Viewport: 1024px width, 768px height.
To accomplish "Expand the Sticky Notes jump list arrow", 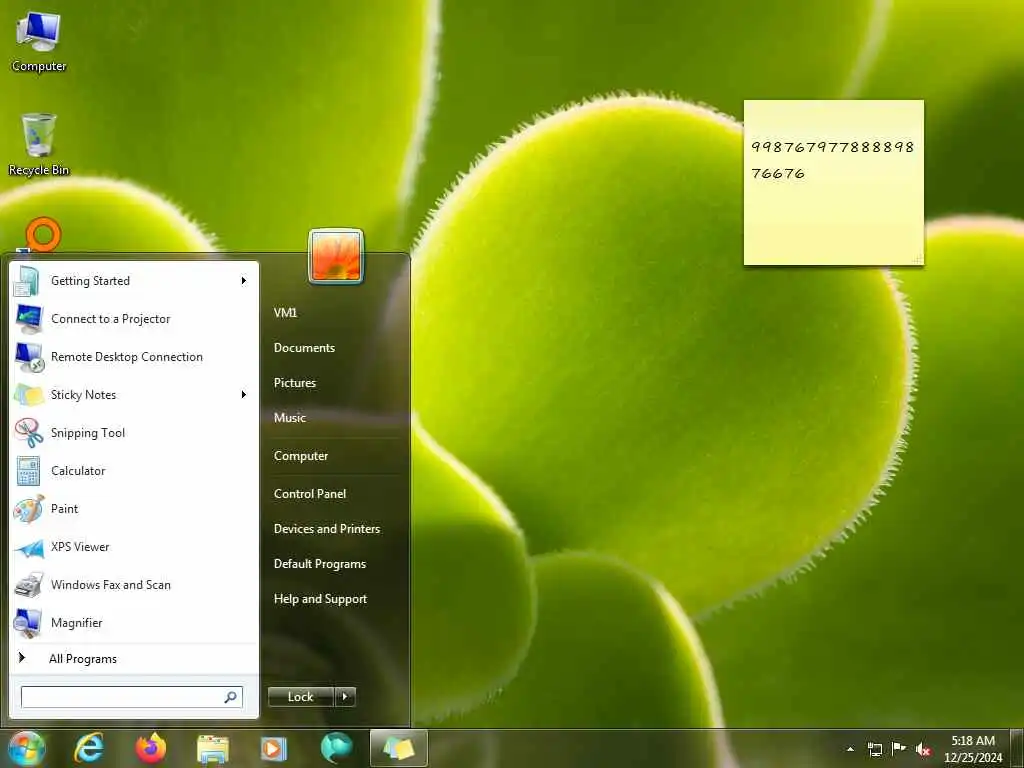I will click(x=244, y=394).
